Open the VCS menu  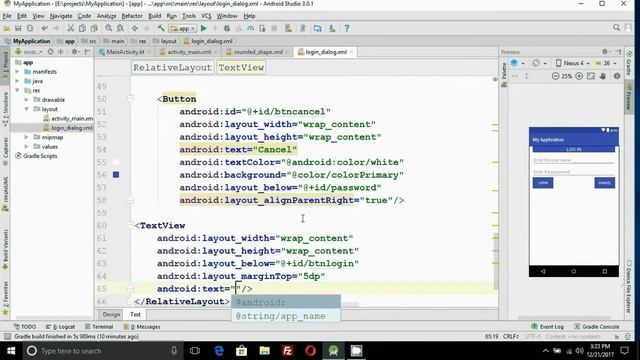[x=206, y=16]
